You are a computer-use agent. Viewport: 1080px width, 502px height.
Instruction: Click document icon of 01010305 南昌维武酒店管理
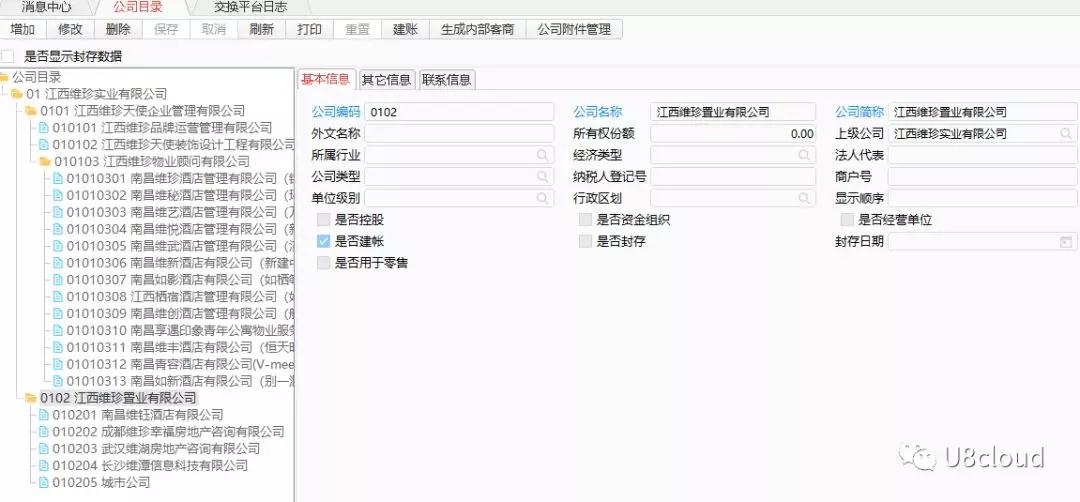point(58,246)
